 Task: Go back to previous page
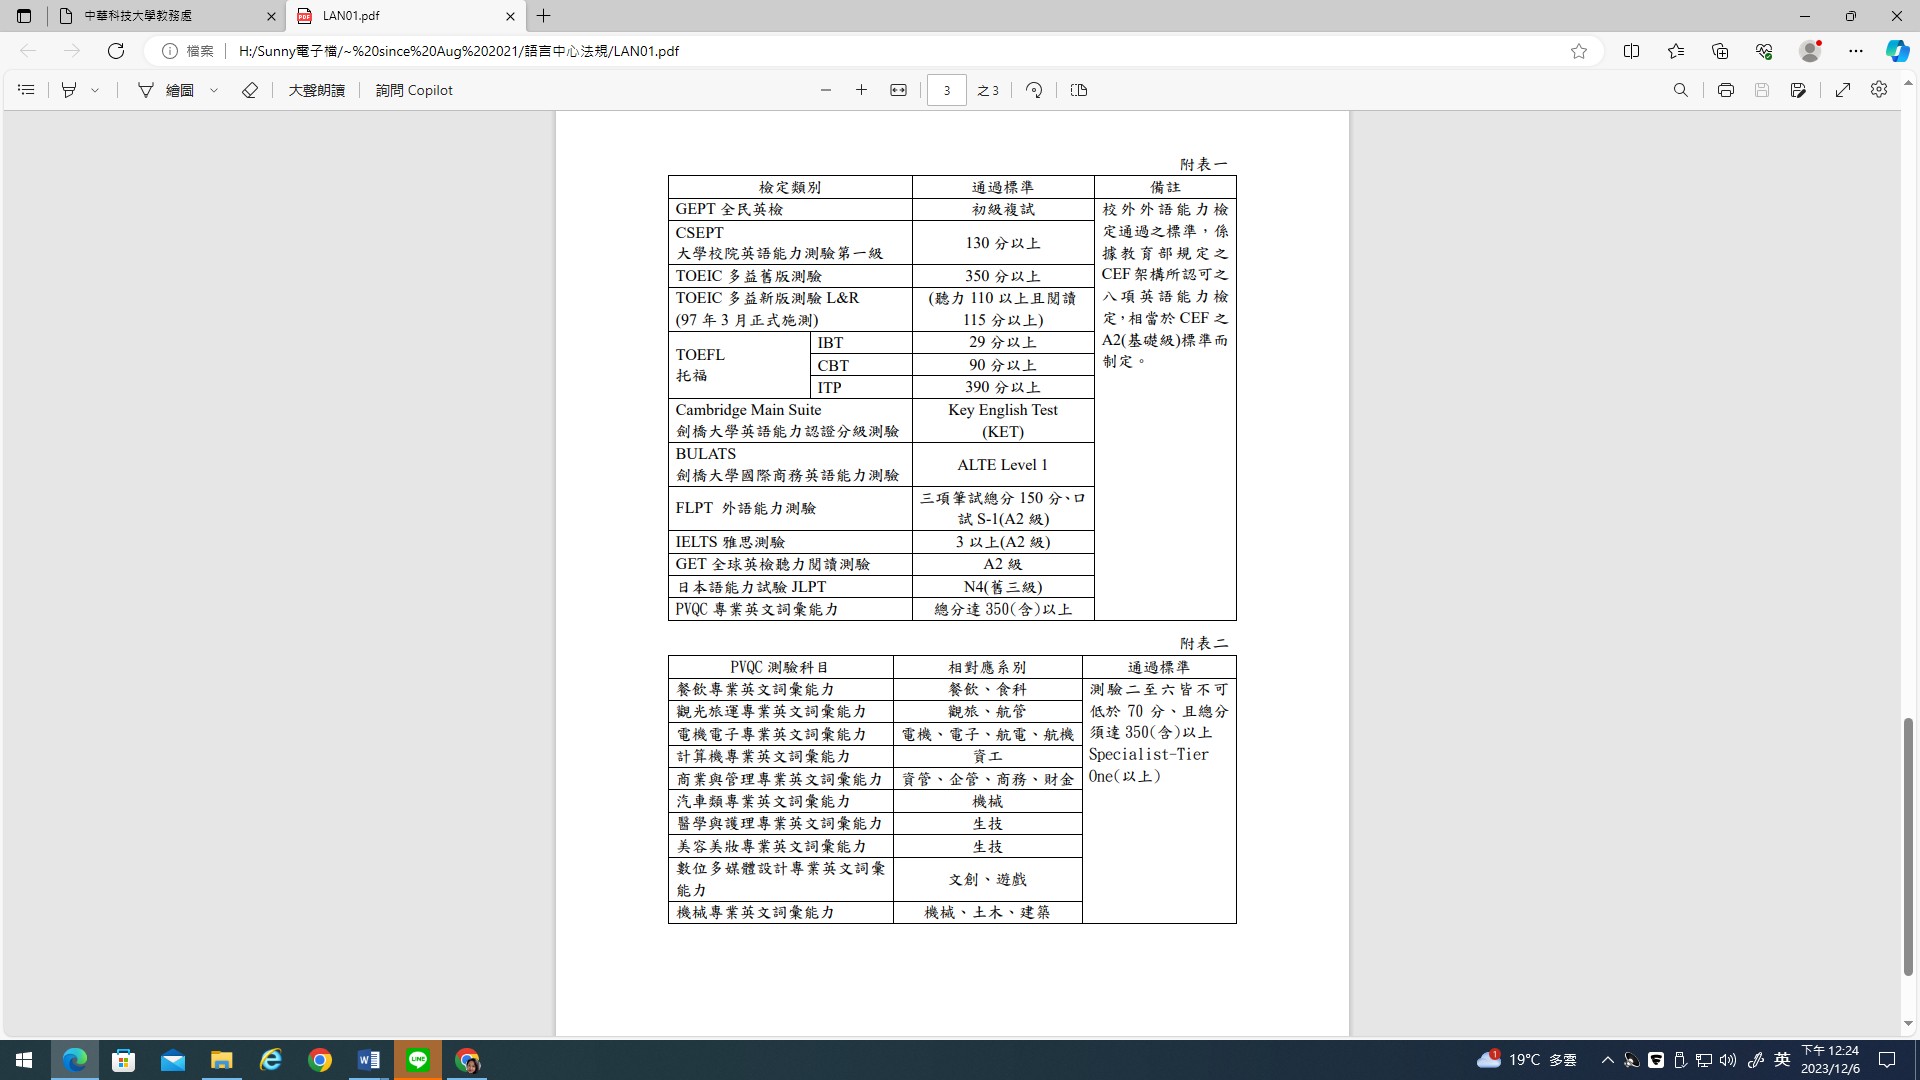point(28,51)
